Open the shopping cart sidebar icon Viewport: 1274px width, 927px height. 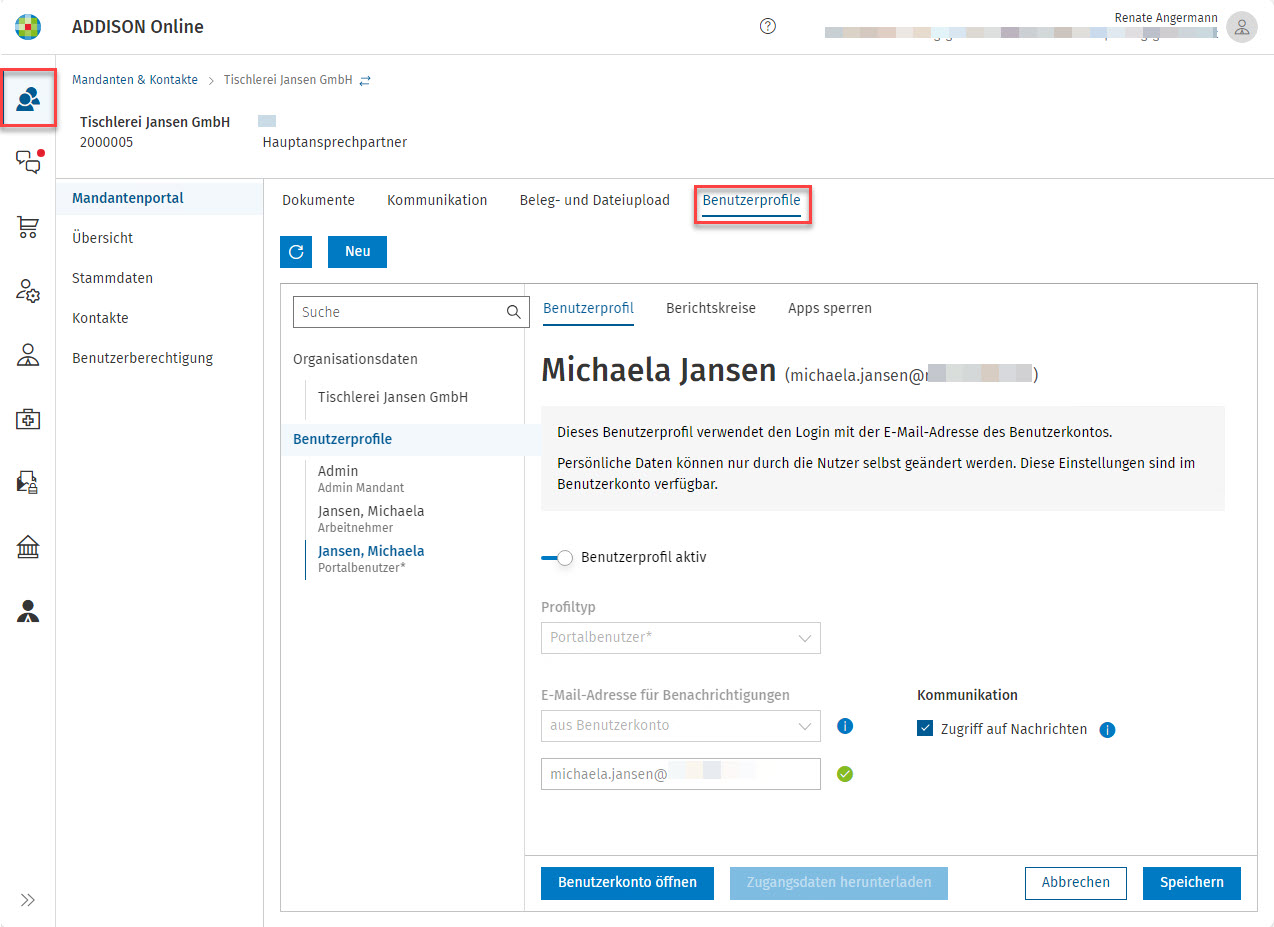(28, 227)
